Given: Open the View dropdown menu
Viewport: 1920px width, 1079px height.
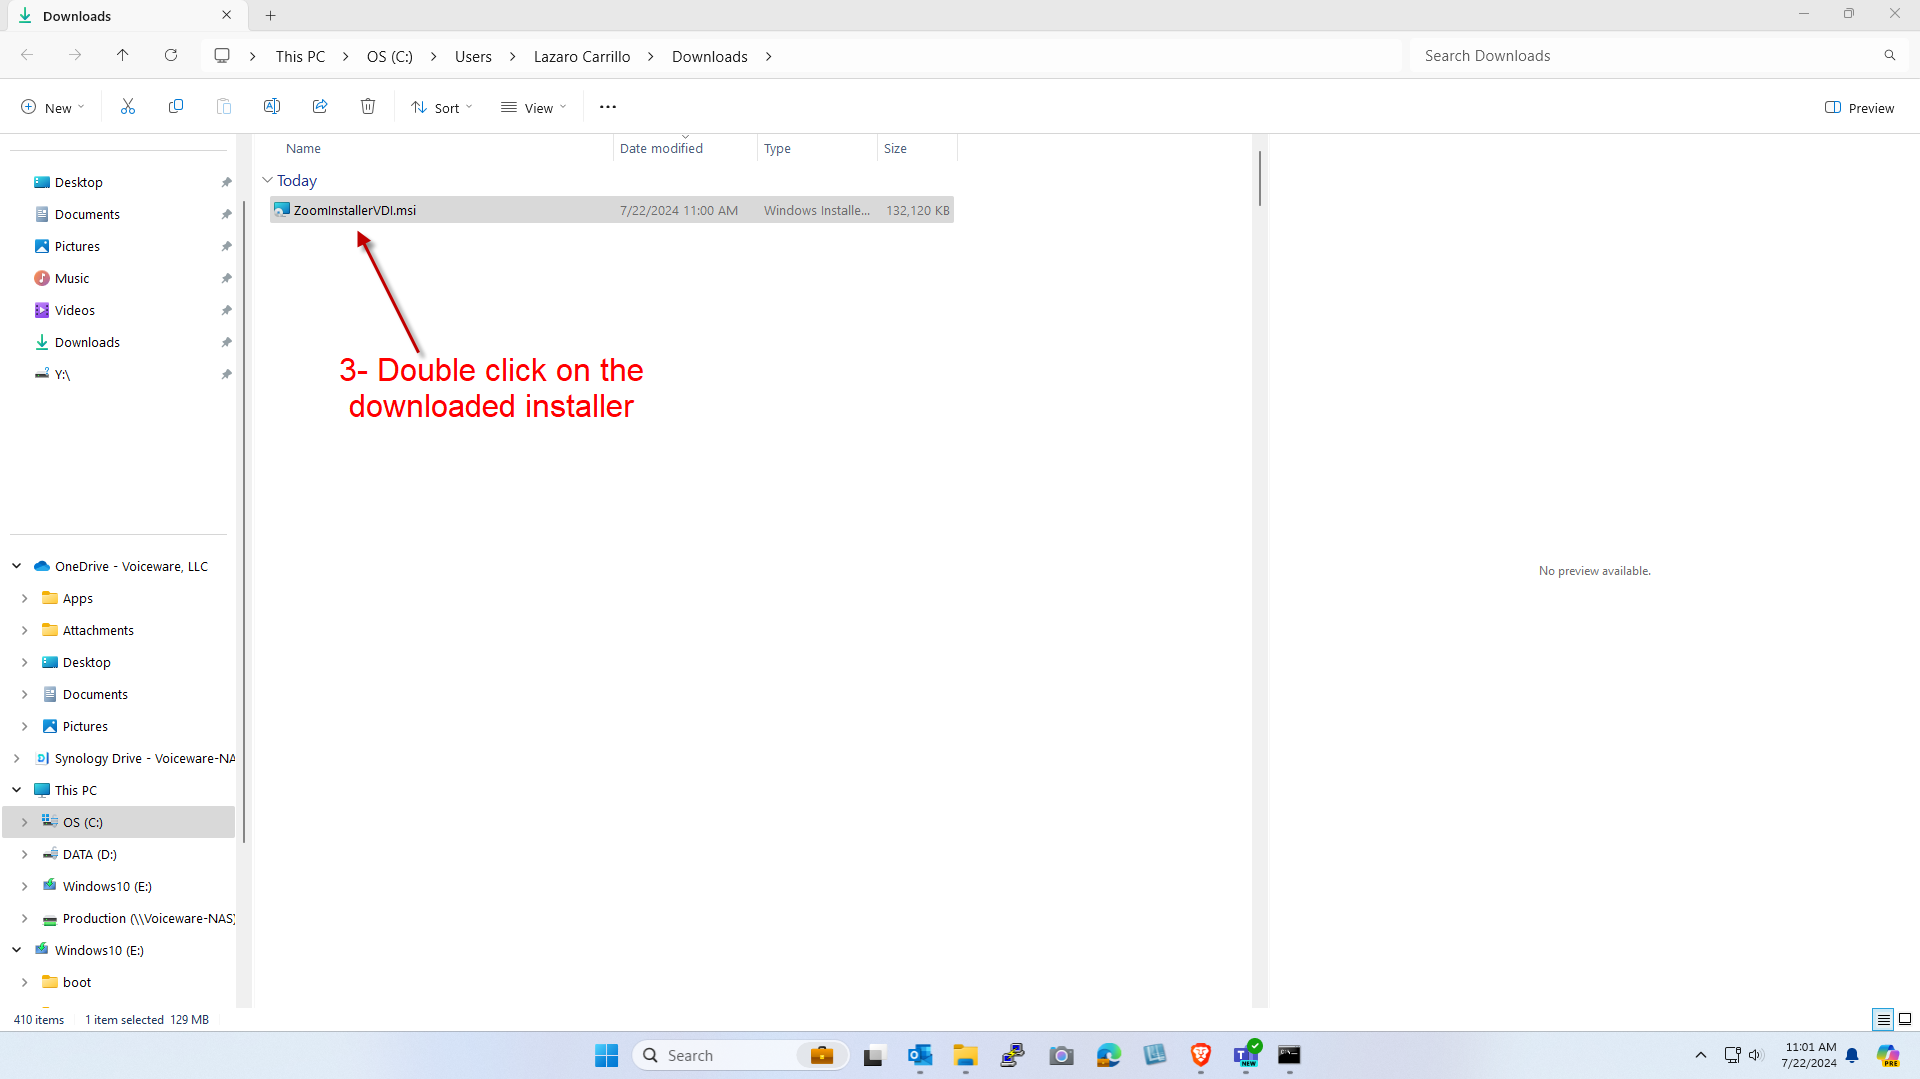Looking at the screenshot, I should click(x=534, y=108).
